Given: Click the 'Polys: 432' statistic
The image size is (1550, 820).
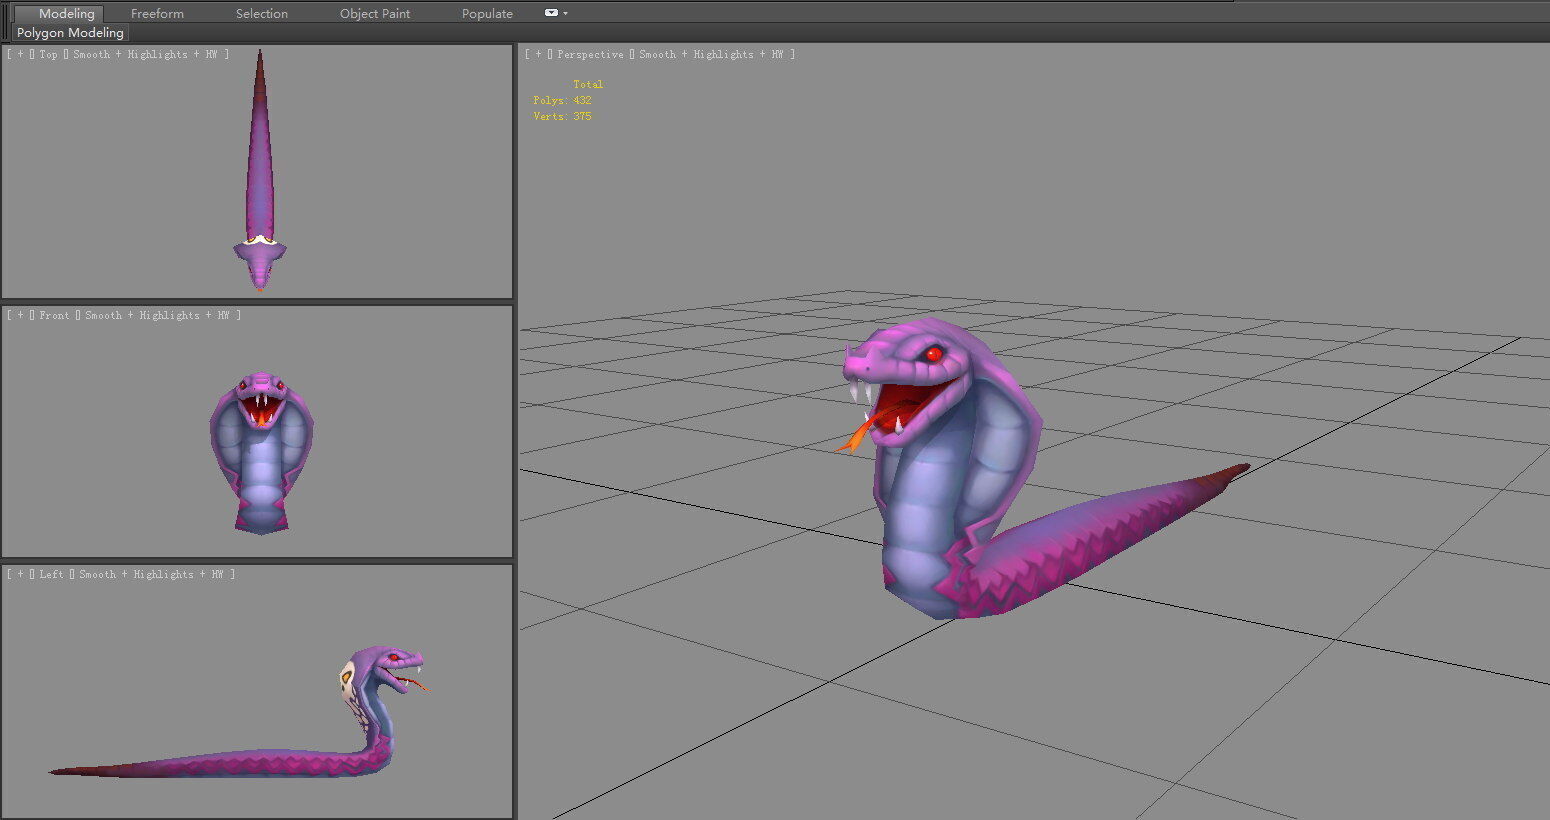Looking at the screenshot, I should (562, 101).
